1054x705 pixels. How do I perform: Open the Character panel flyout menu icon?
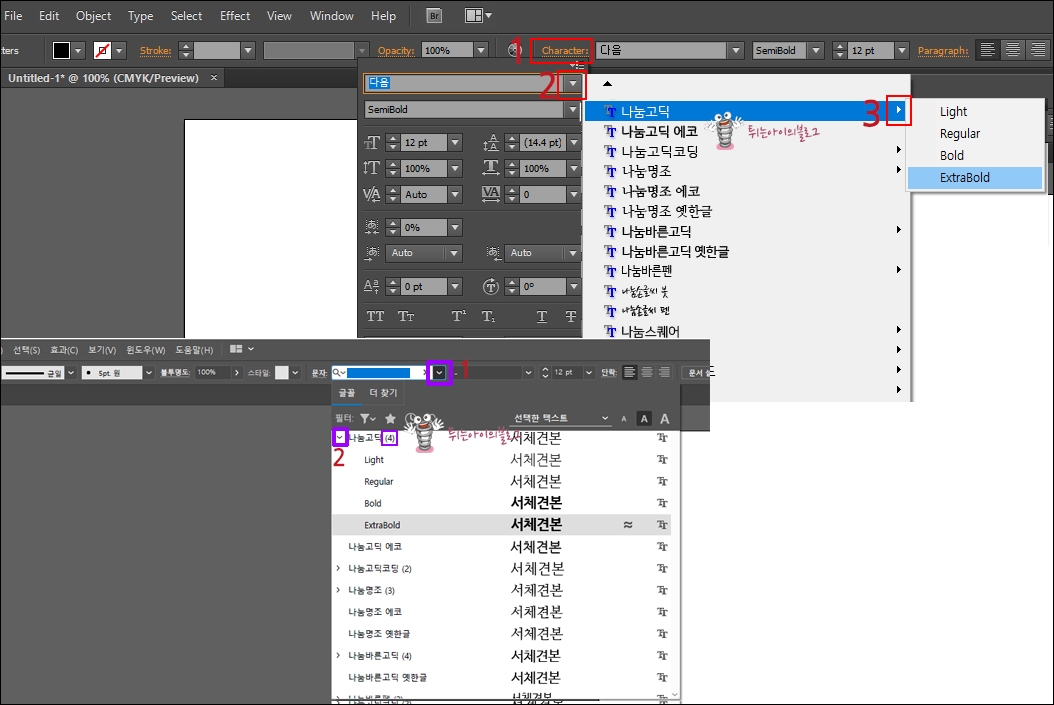577,65
